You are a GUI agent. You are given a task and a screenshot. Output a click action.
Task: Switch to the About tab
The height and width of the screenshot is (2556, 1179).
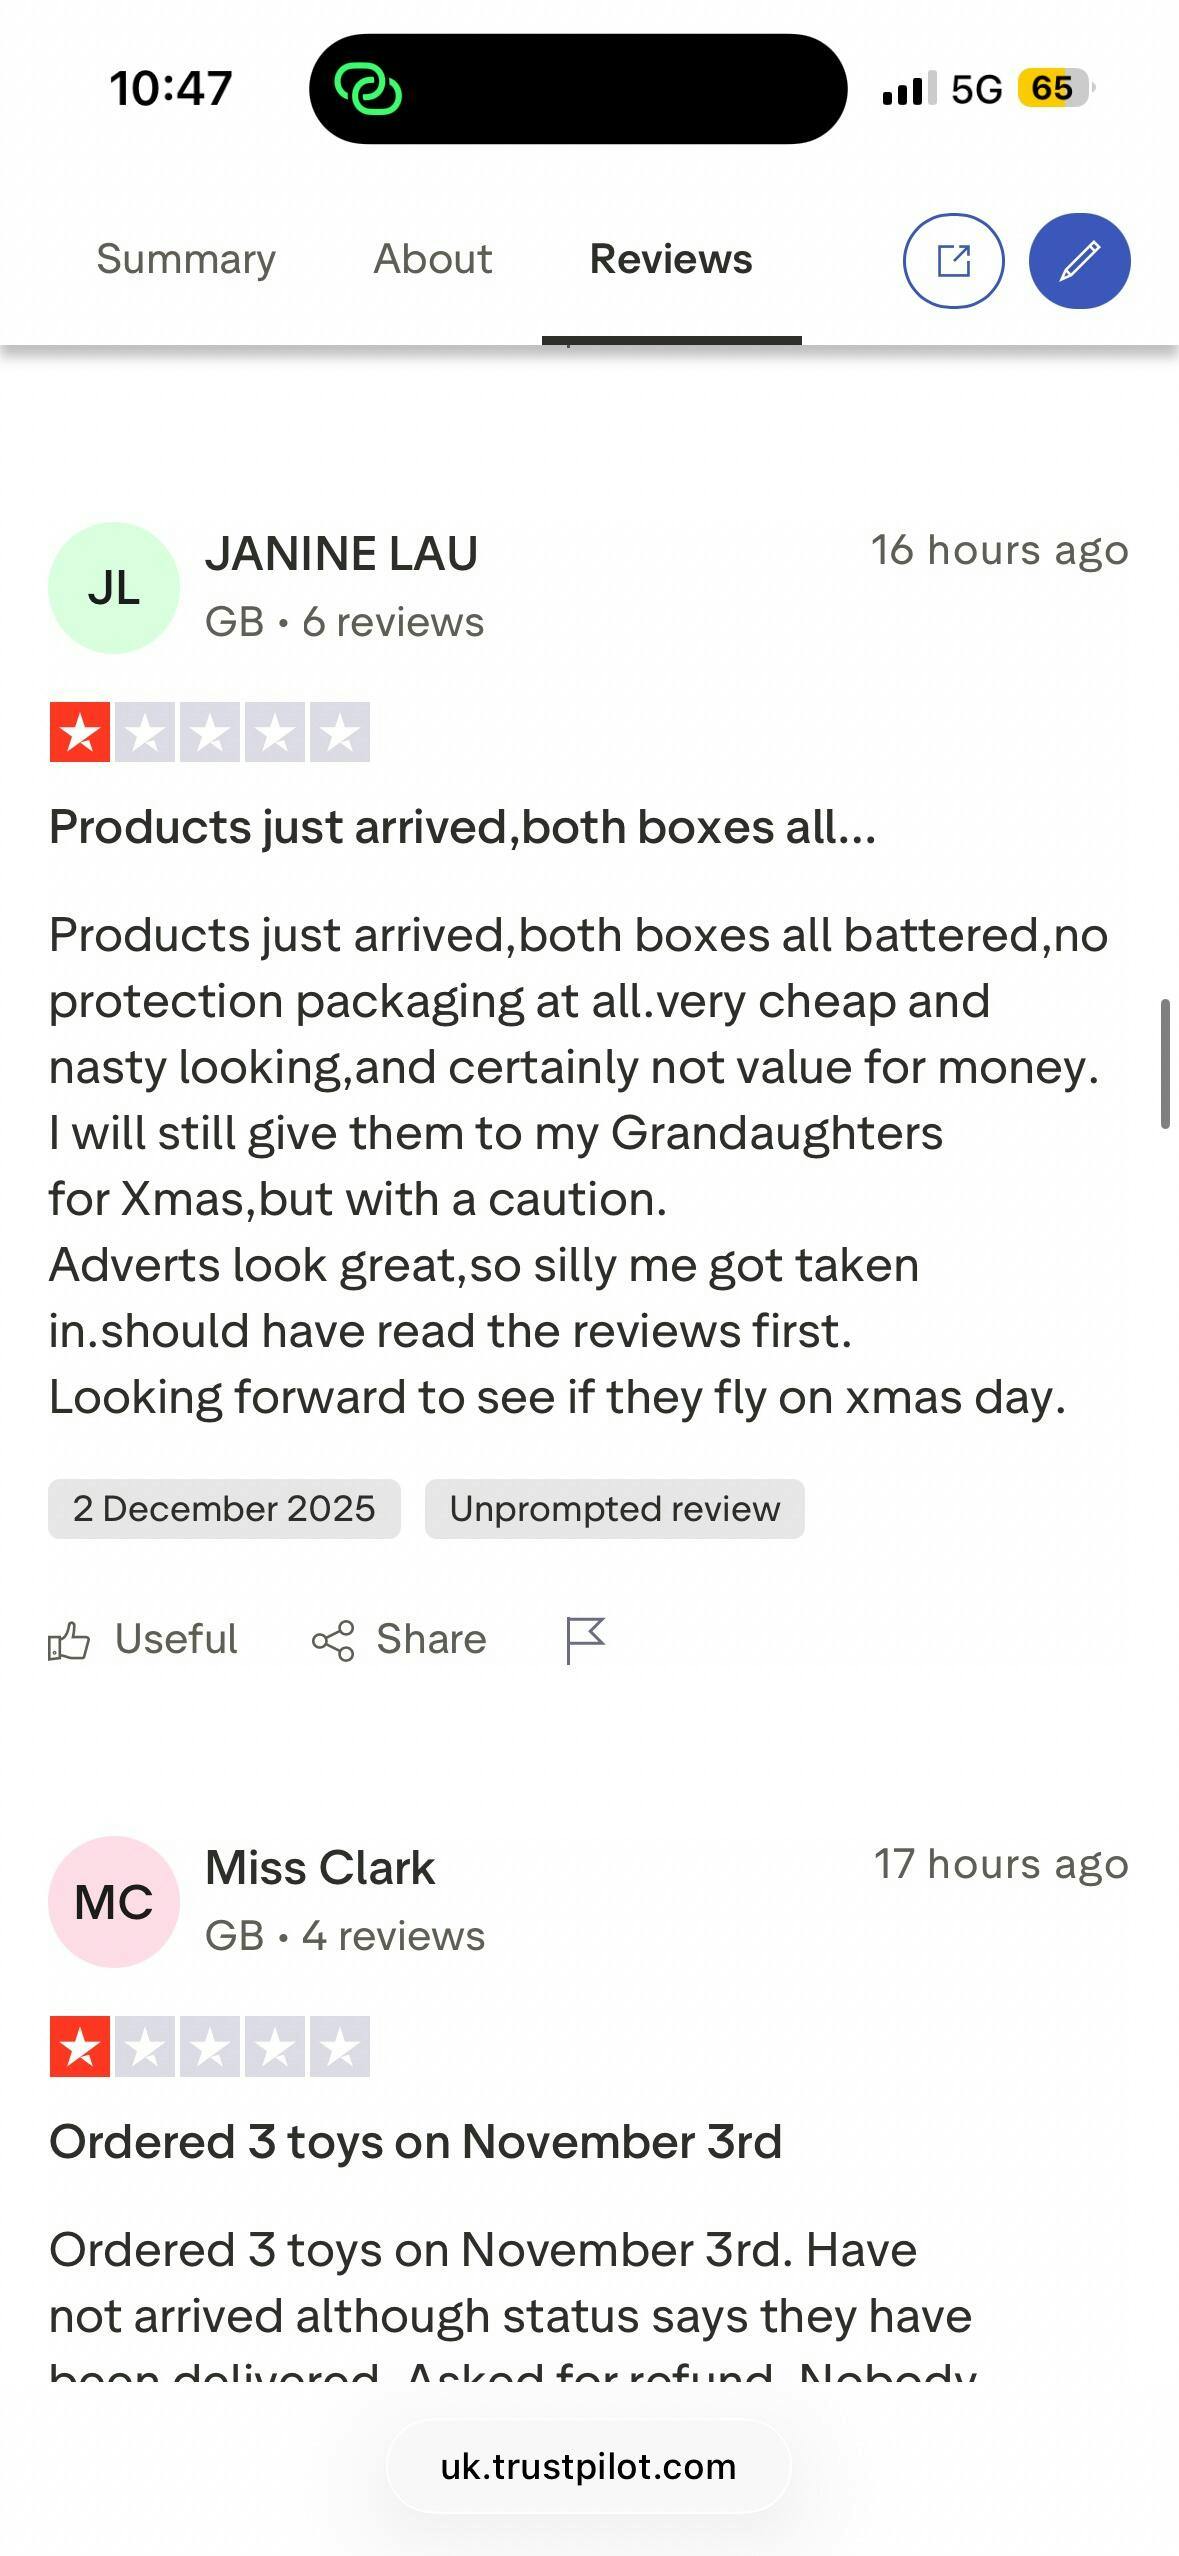click(x=433, y=259)
